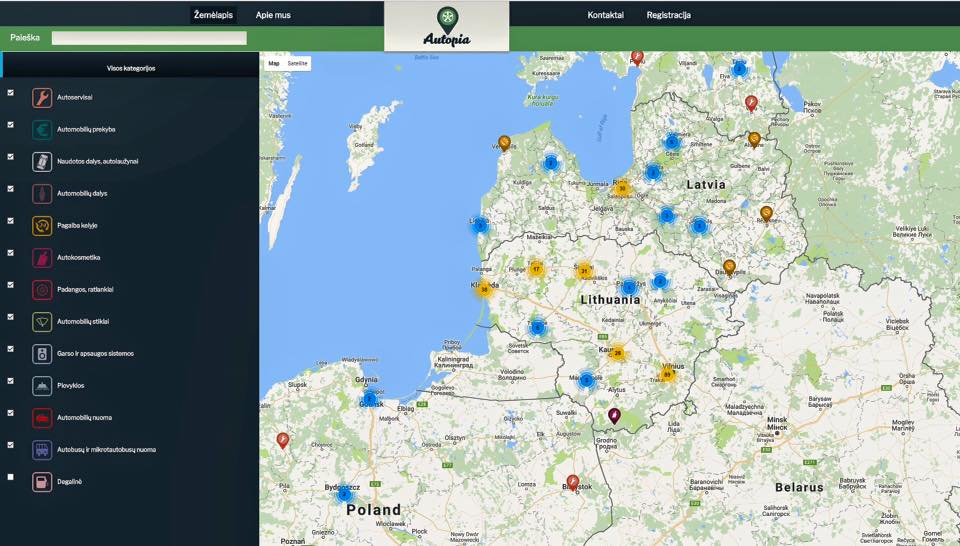
Task: Click the Pagalba kelyje roadside icon
Action: click(x=42, y=226)
